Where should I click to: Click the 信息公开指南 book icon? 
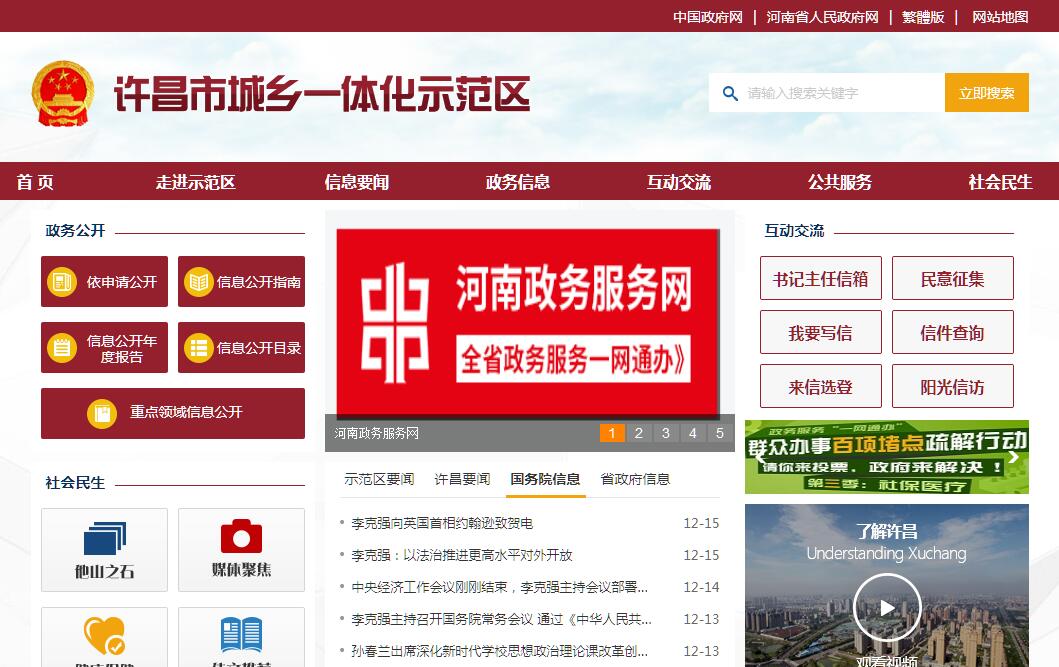click(199, 282)
